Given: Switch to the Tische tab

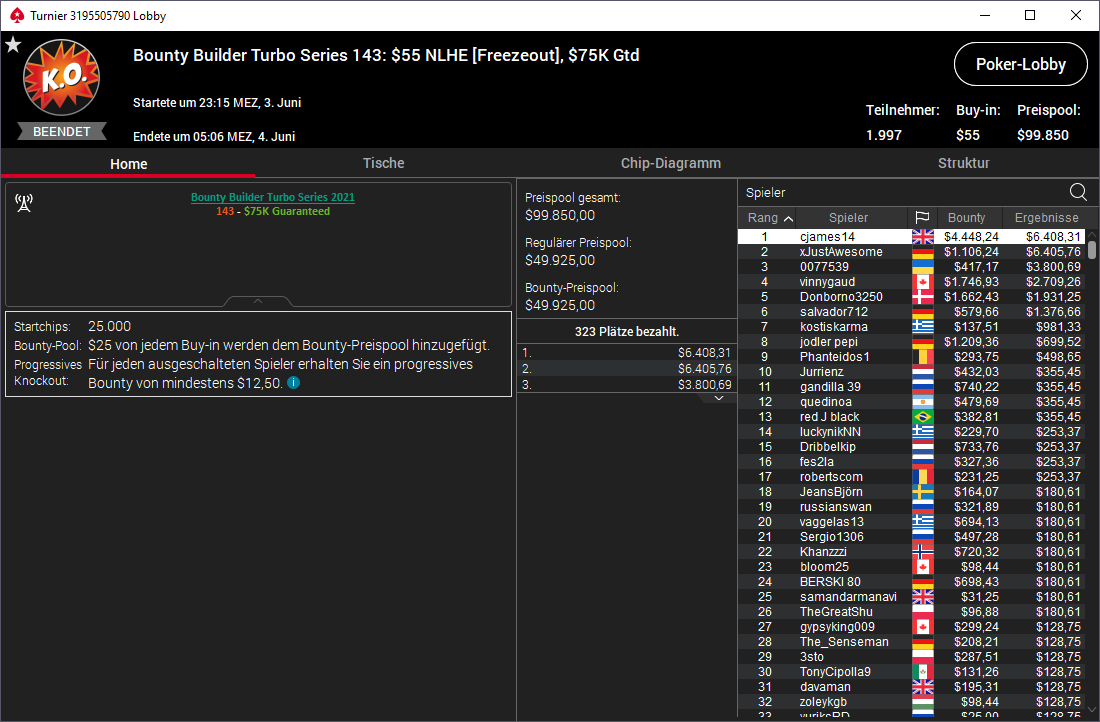Looking at the screenshot, I should point(383,163).
